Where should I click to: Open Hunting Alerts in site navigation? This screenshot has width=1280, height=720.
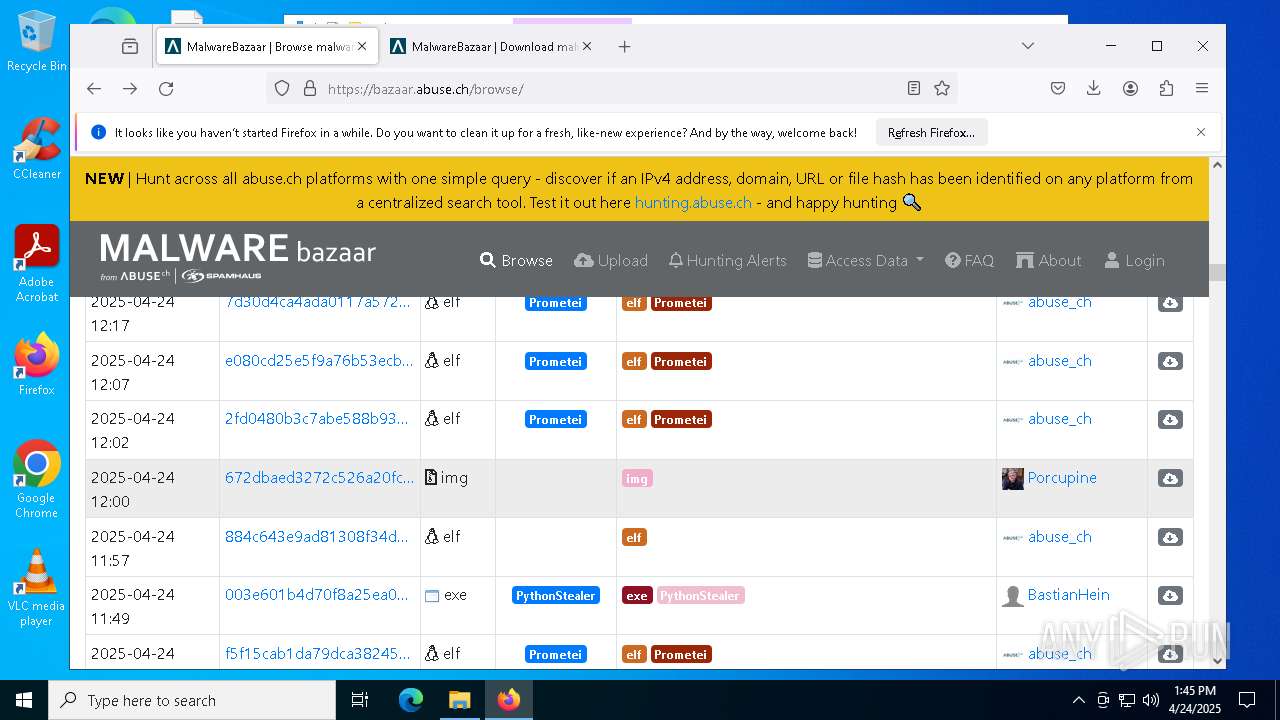[x=727, y=260]
